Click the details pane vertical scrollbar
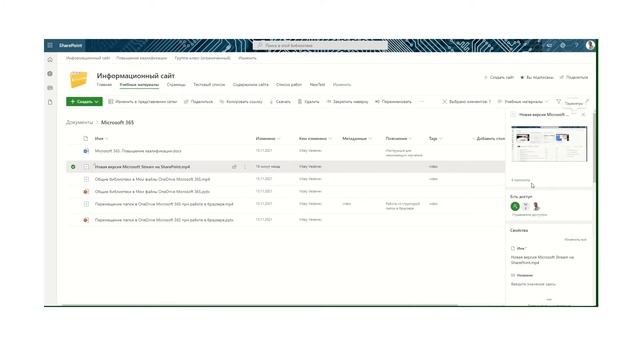 595,147
